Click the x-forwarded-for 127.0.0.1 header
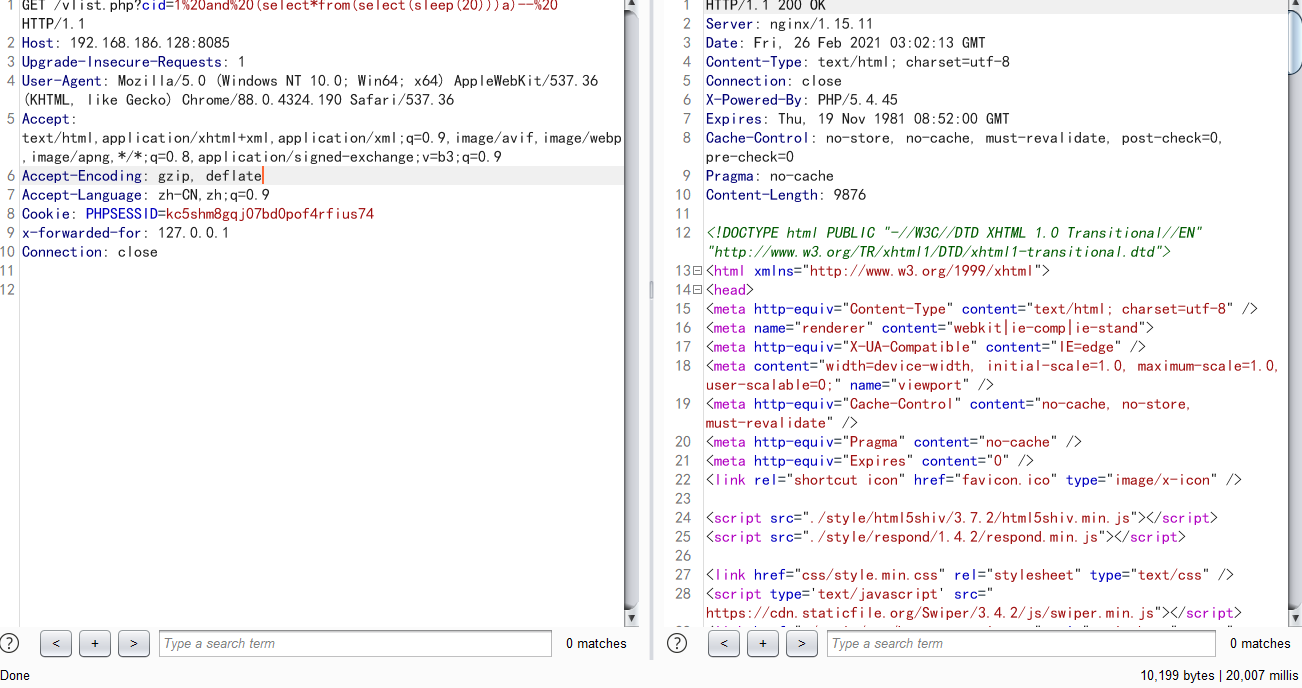The width and height of the screenshot is (1302, 688). click(x=126, y=233)
